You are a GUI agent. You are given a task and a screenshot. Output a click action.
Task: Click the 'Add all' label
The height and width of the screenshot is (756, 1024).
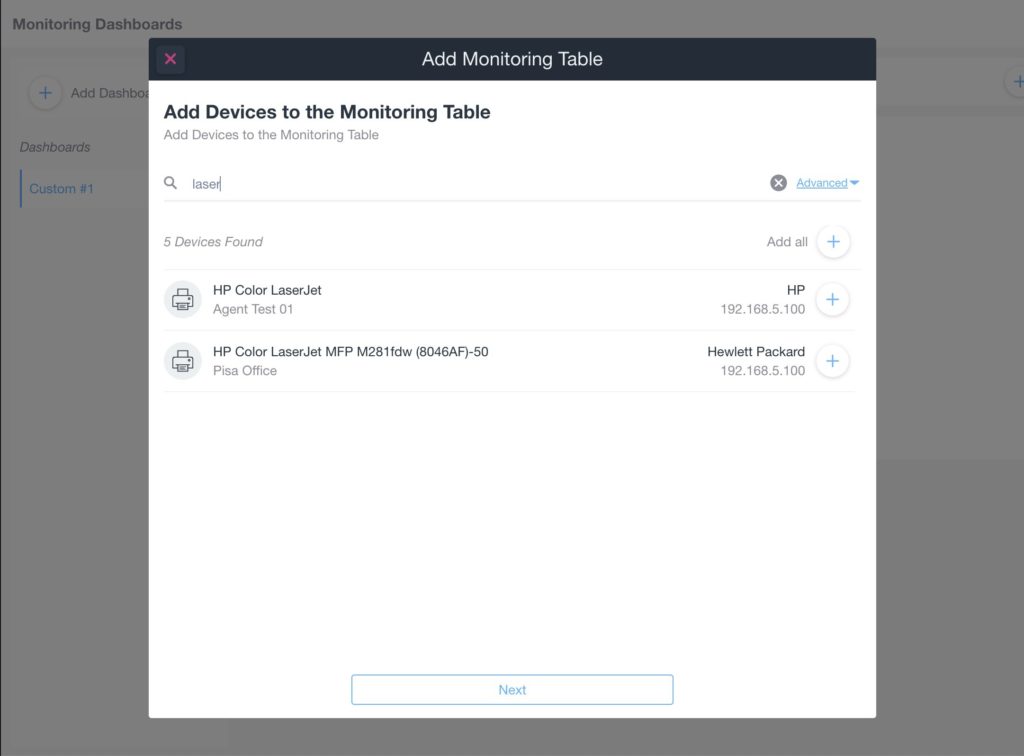coord(787,242)
